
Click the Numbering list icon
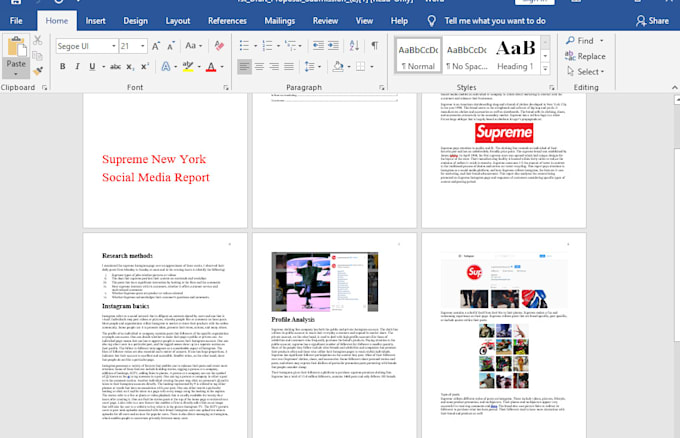pyautogui.click(x=268, y=45)
